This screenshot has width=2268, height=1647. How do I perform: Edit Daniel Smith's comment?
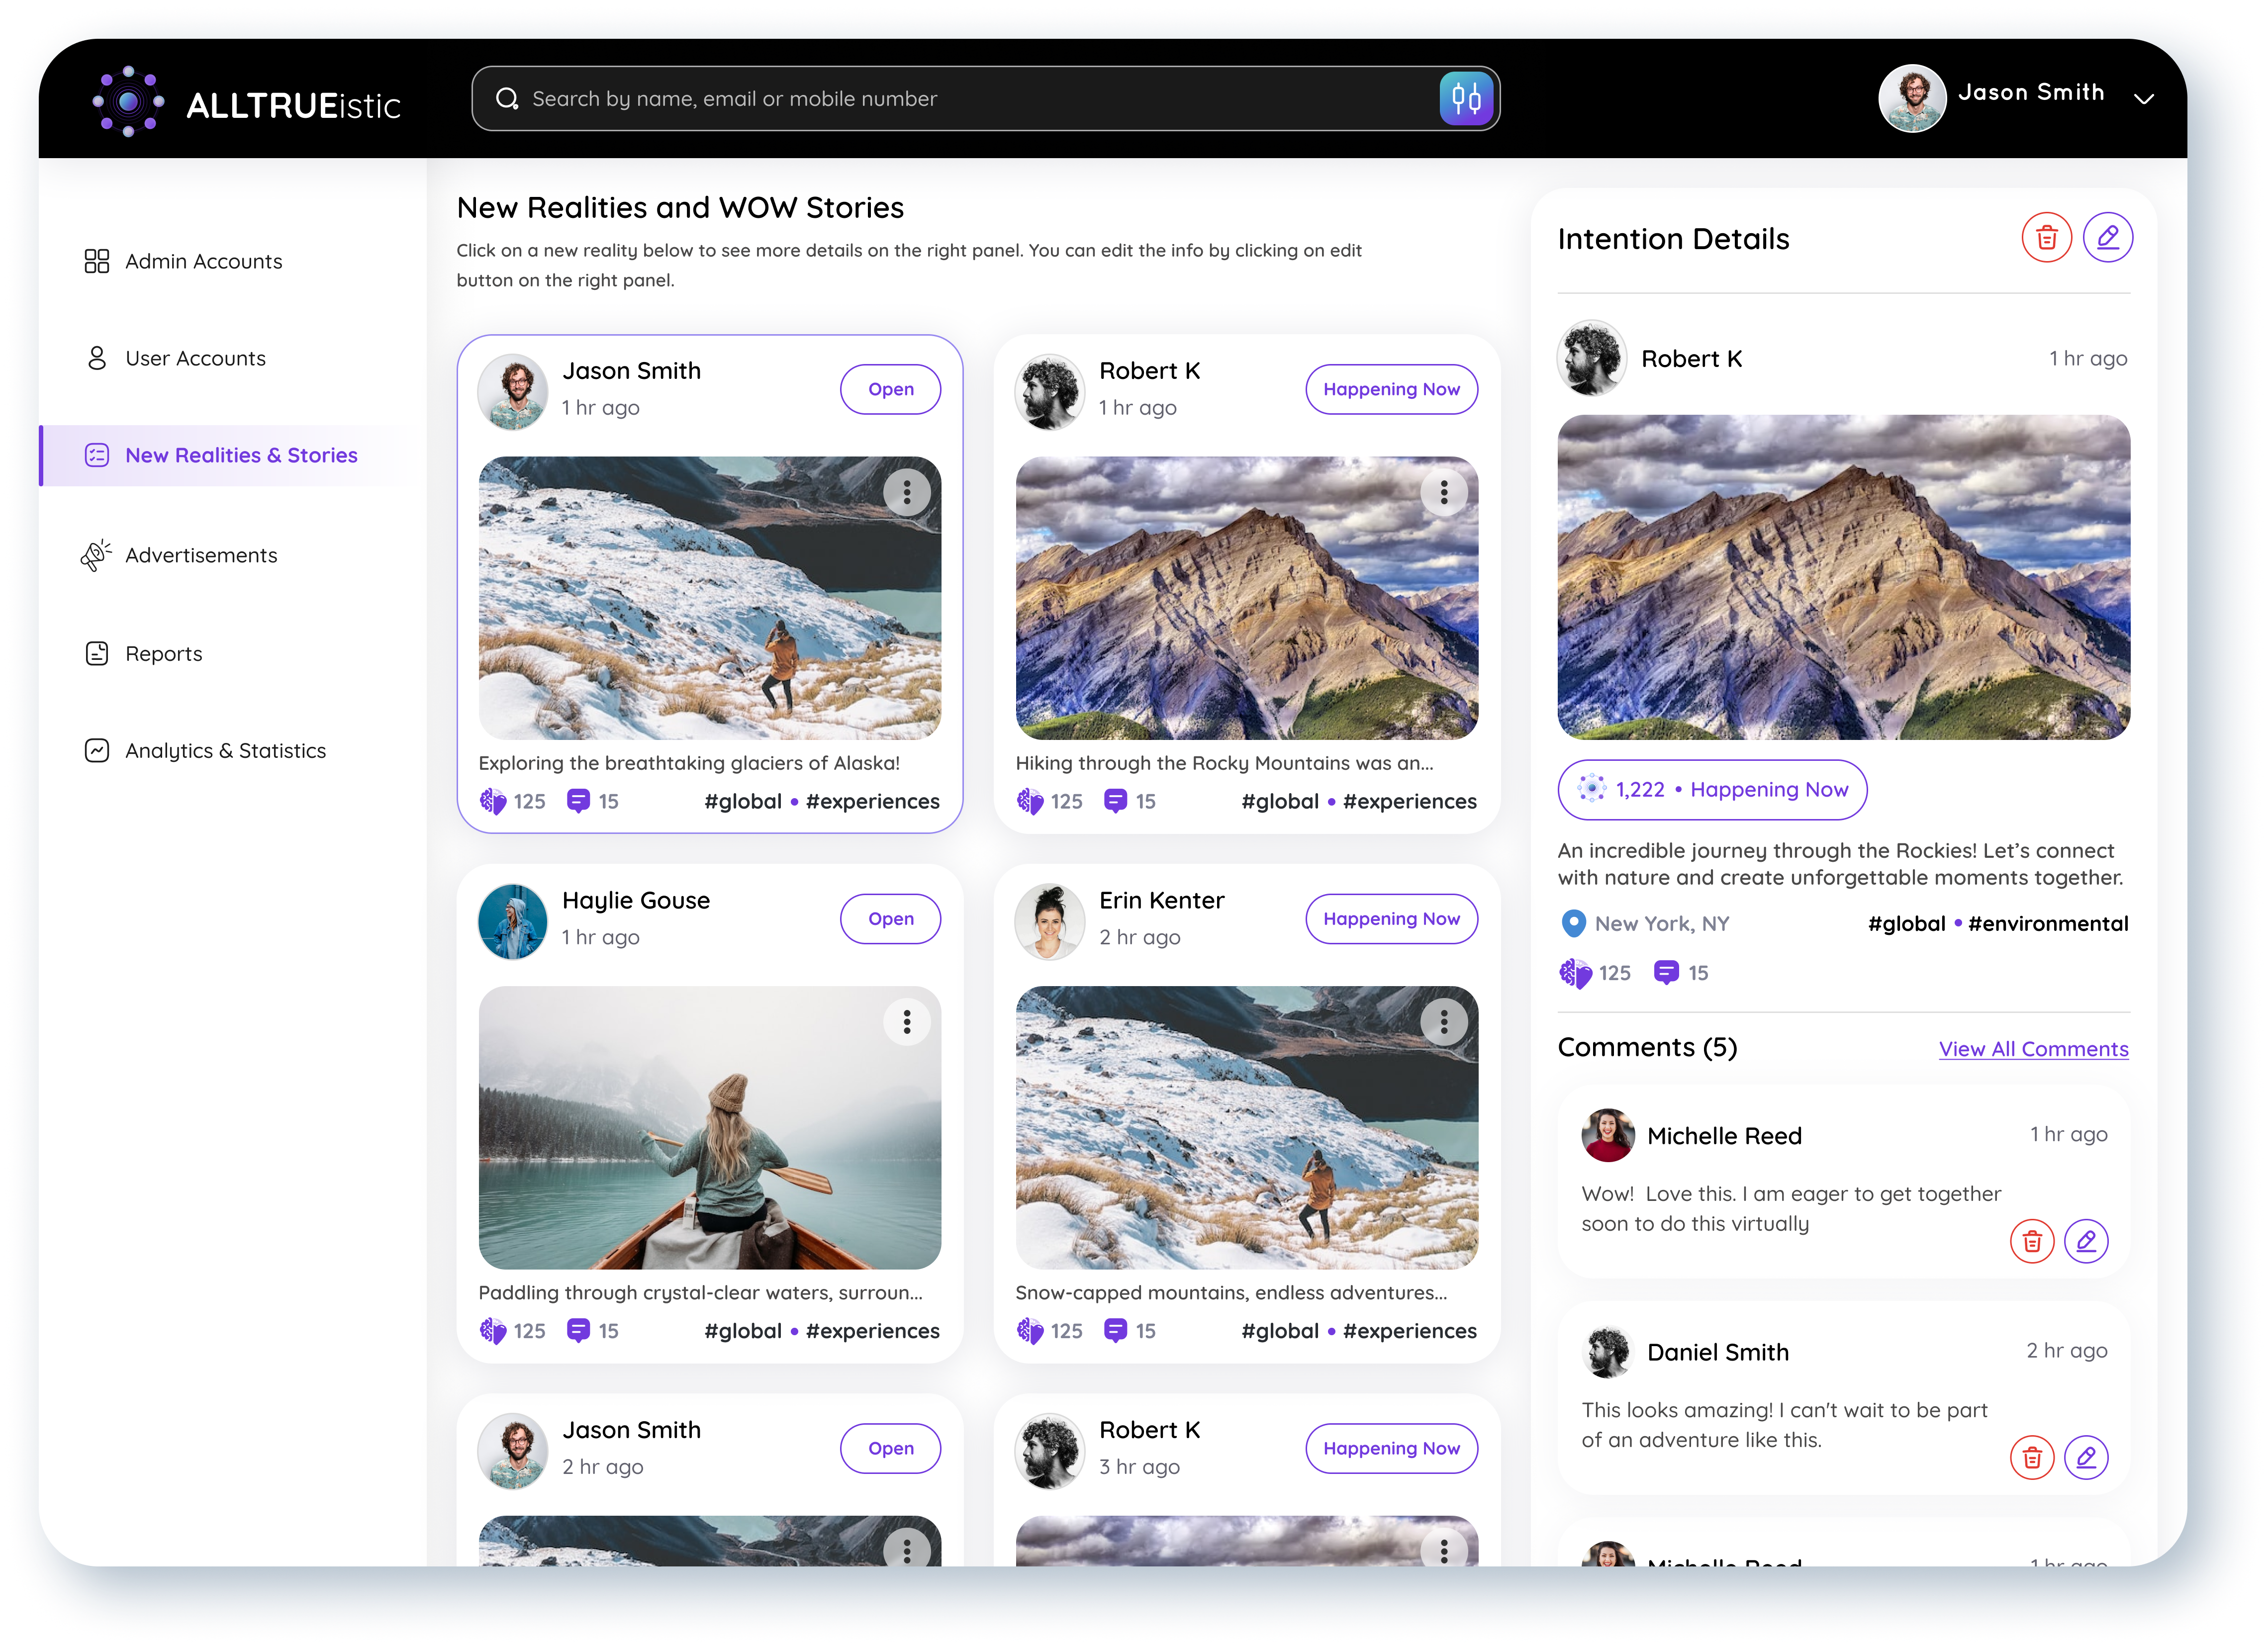[x=2086, y=1457]
